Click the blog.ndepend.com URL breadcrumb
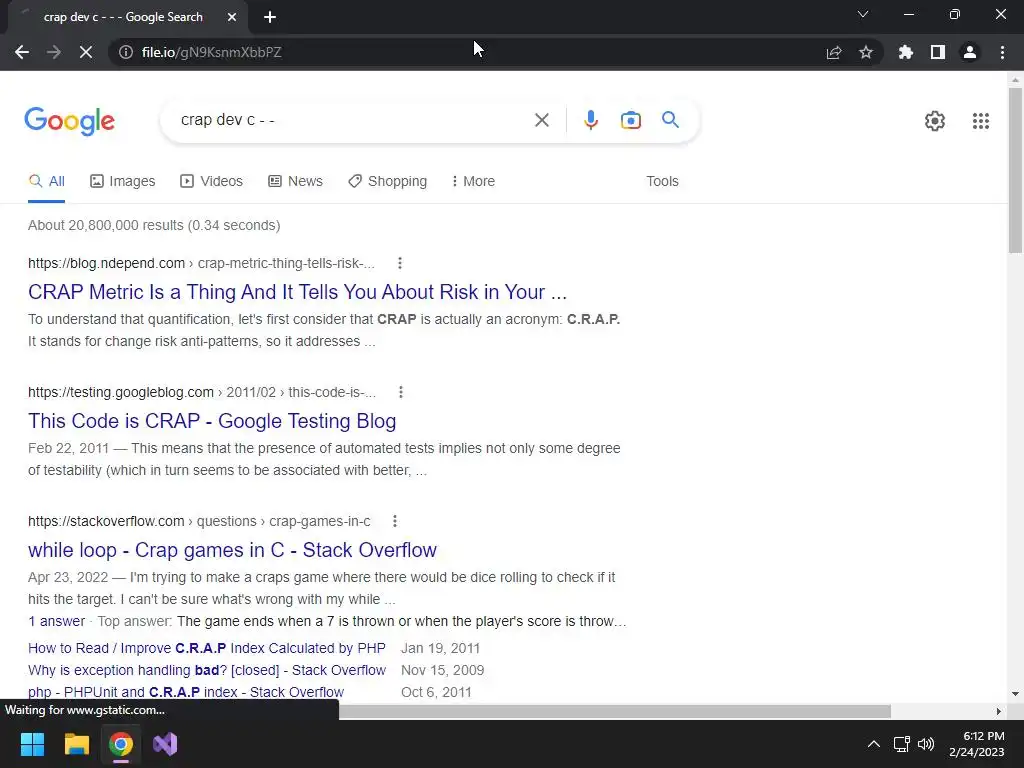Viewport: 1024px width, 768px height. (201, 263)
